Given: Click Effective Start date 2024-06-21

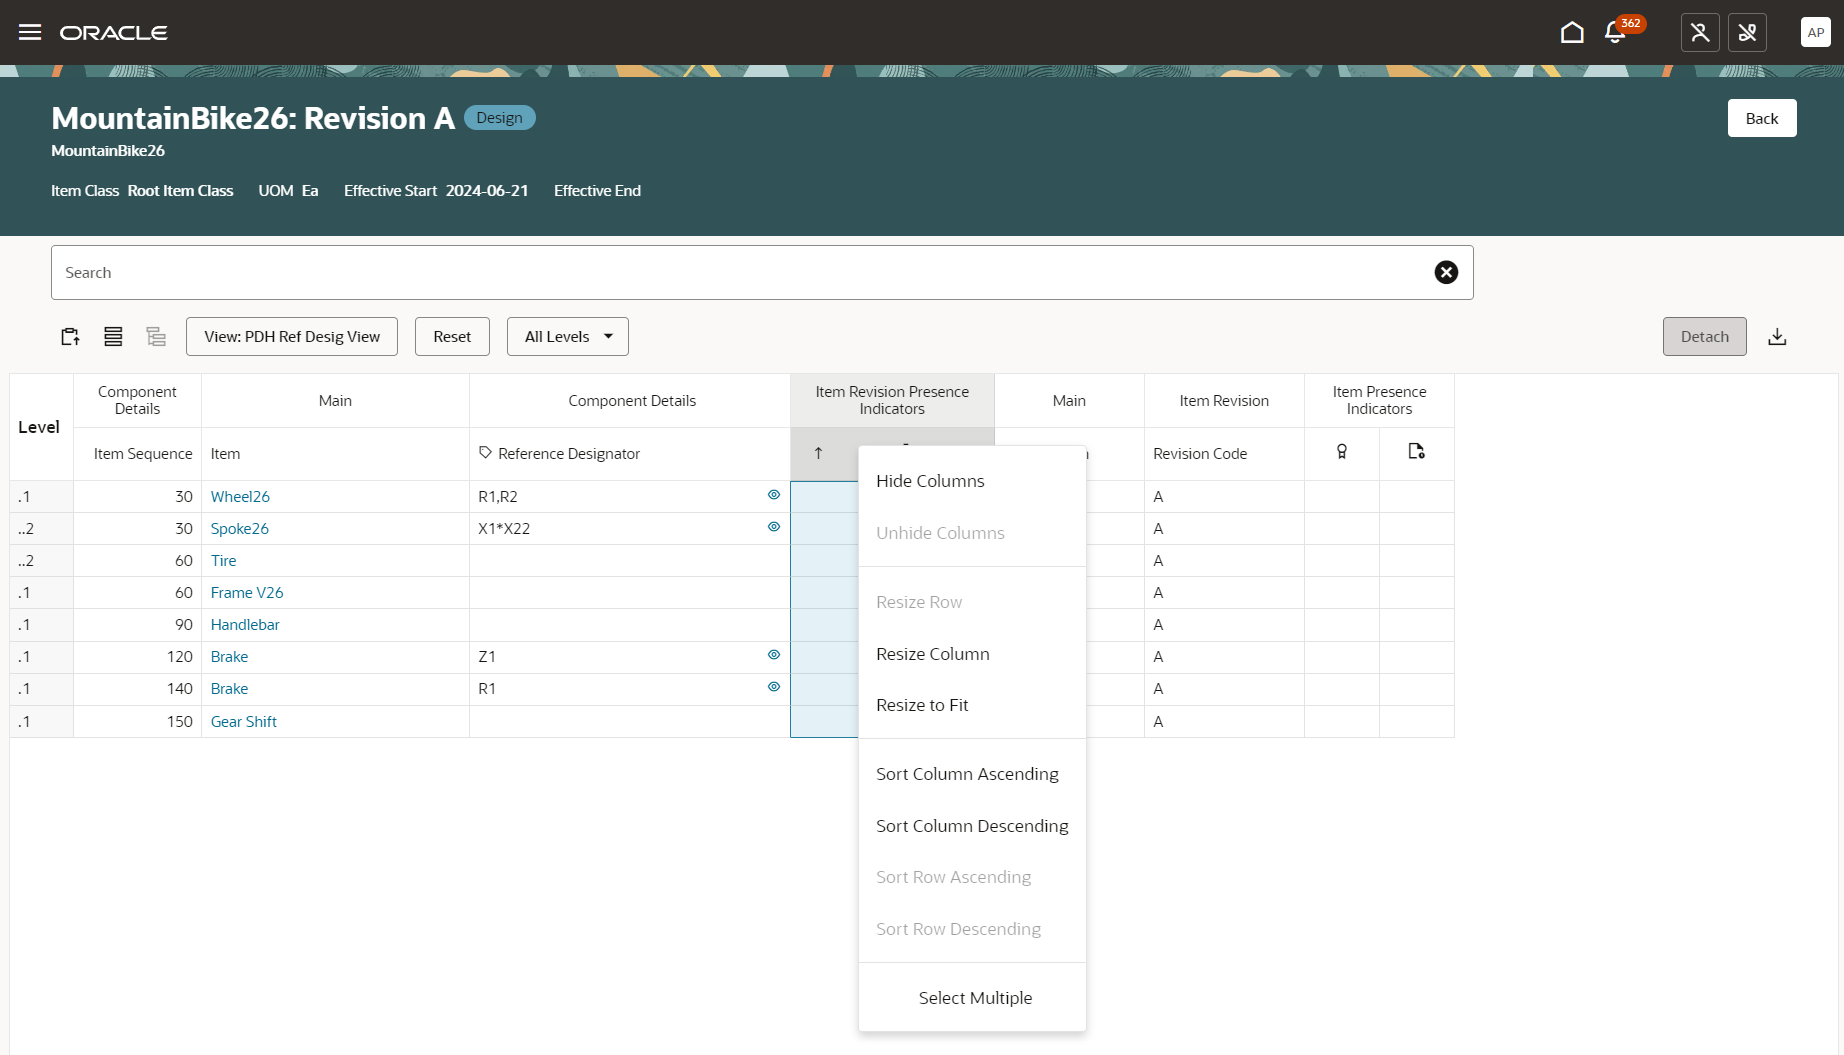Looking at the screenshot, I should pos(487,190).
